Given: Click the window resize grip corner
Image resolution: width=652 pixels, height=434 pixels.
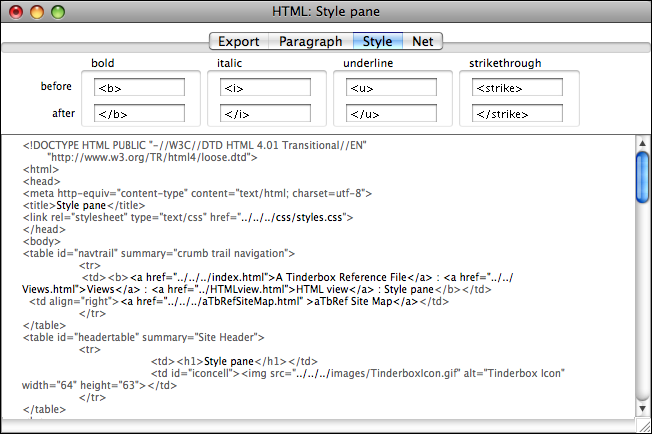Looking at the screenshot, I should [644, 426].
